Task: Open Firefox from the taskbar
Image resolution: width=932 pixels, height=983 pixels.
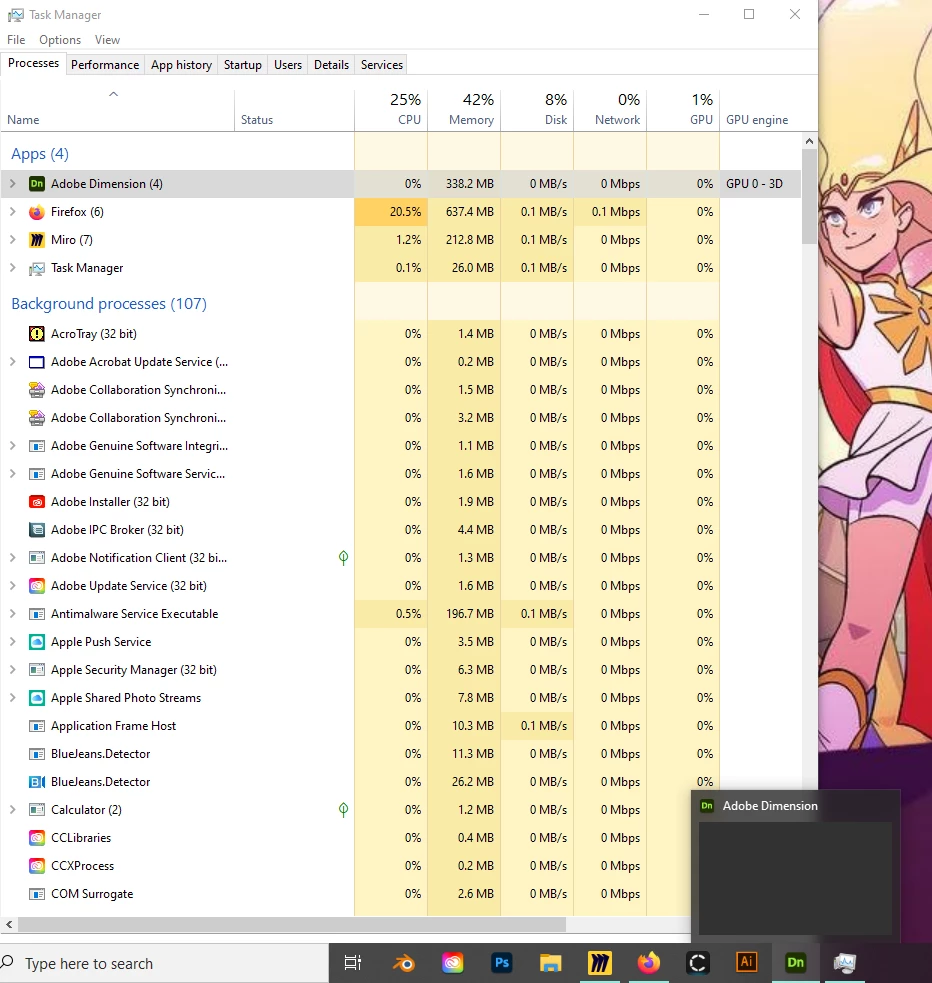Action: pos(649,962)
